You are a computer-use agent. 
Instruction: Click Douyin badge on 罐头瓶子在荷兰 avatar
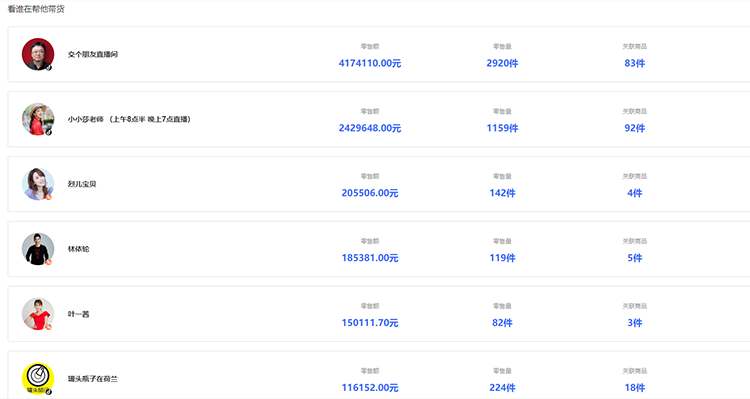click(x=49, y=392)
